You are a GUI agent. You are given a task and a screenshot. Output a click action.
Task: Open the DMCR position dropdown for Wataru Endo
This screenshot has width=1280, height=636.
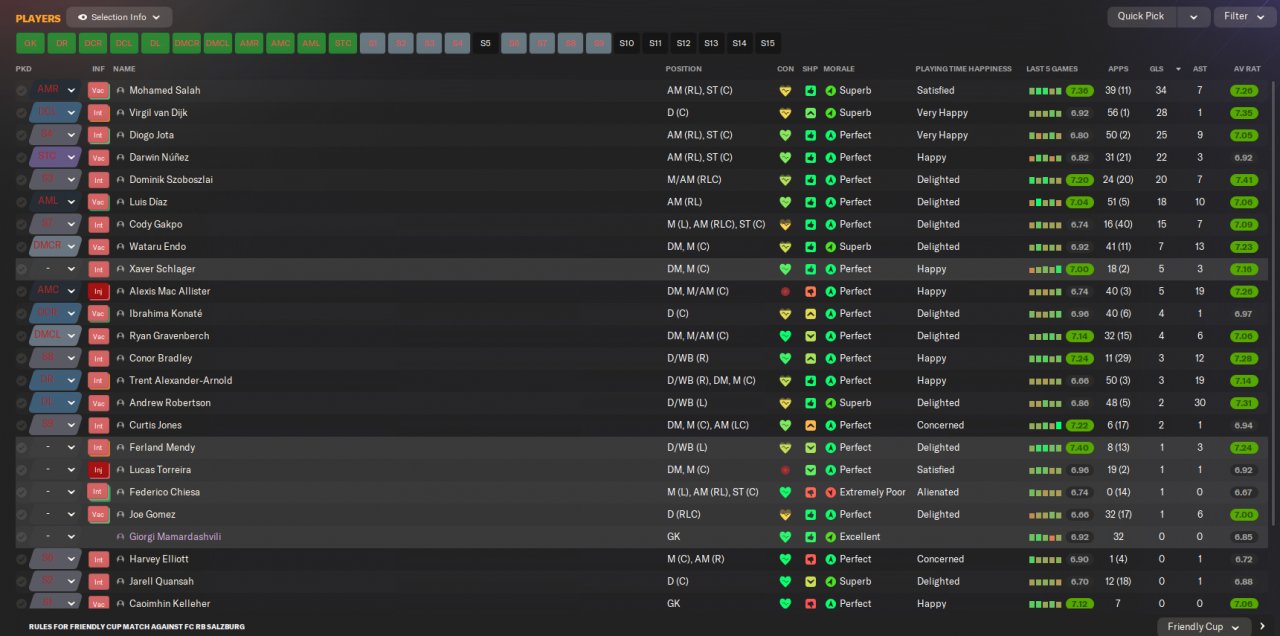(72, 247)
